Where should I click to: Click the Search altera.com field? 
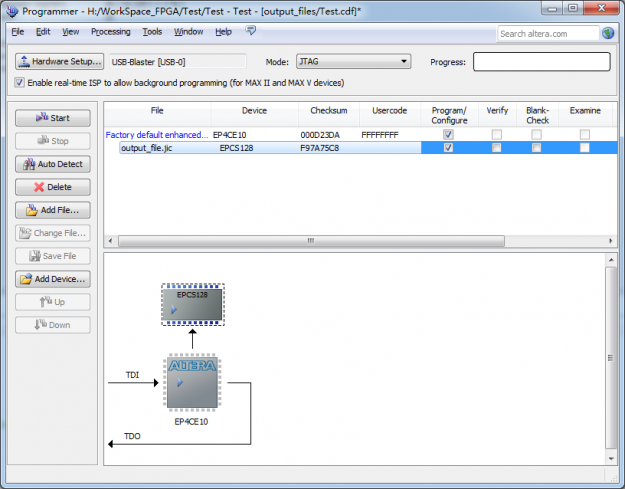coord(548,33)
